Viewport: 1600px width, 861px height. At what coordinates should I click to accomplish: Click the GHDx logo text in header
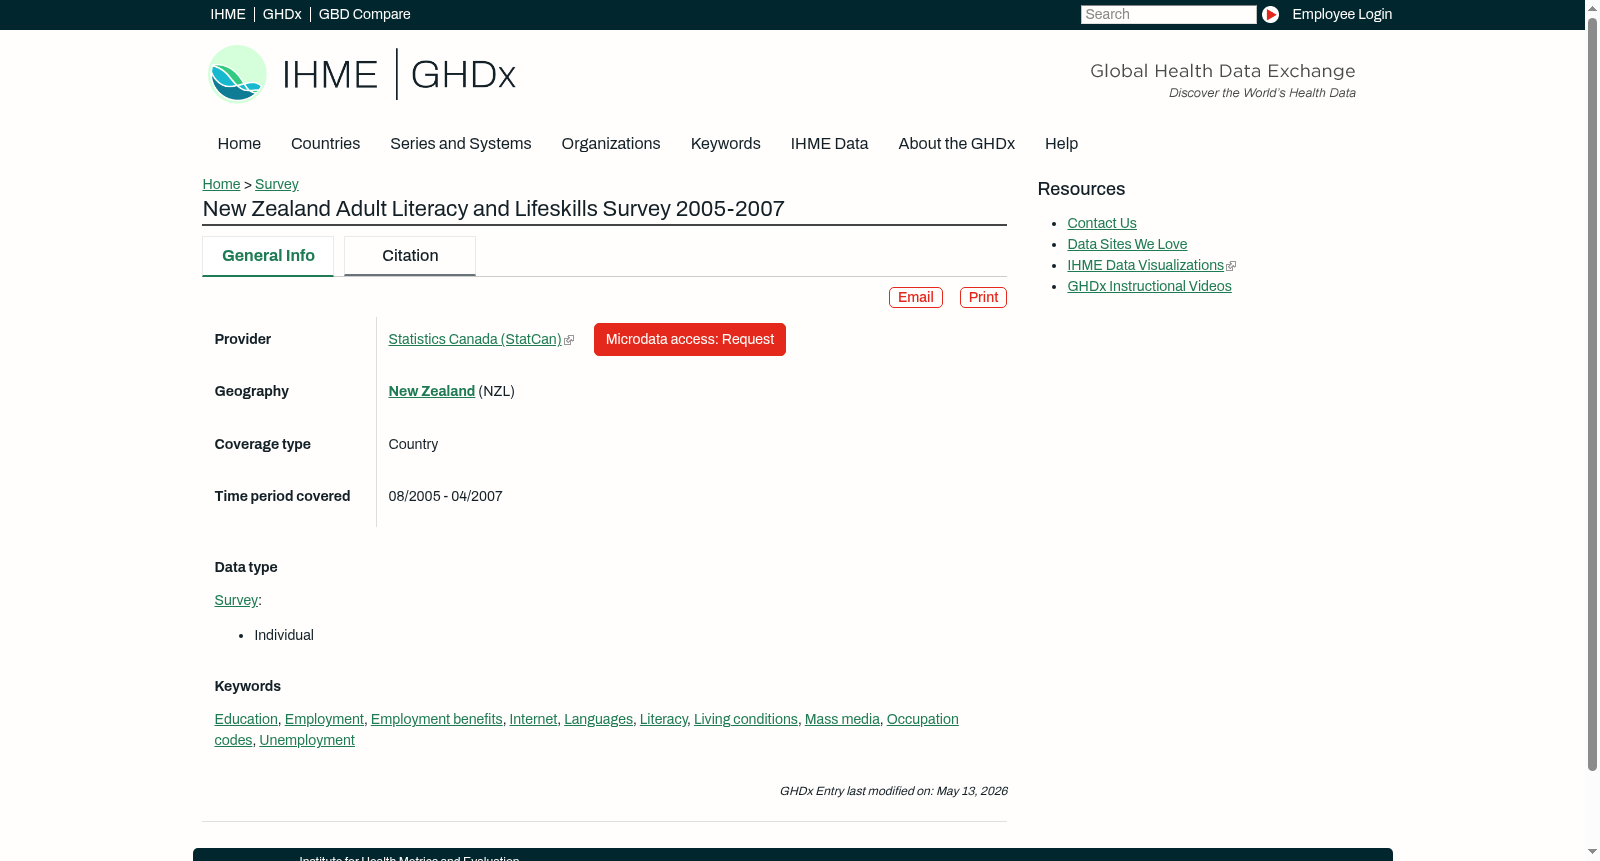coord(463,75)
